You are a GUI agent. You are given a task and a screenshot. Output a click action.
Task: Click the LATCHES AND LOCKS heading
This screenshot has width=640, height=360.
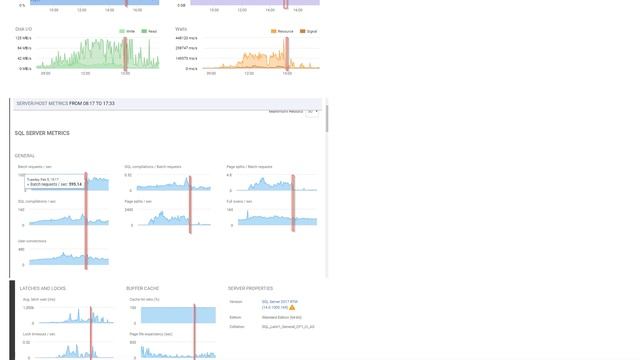pos(42,288)
